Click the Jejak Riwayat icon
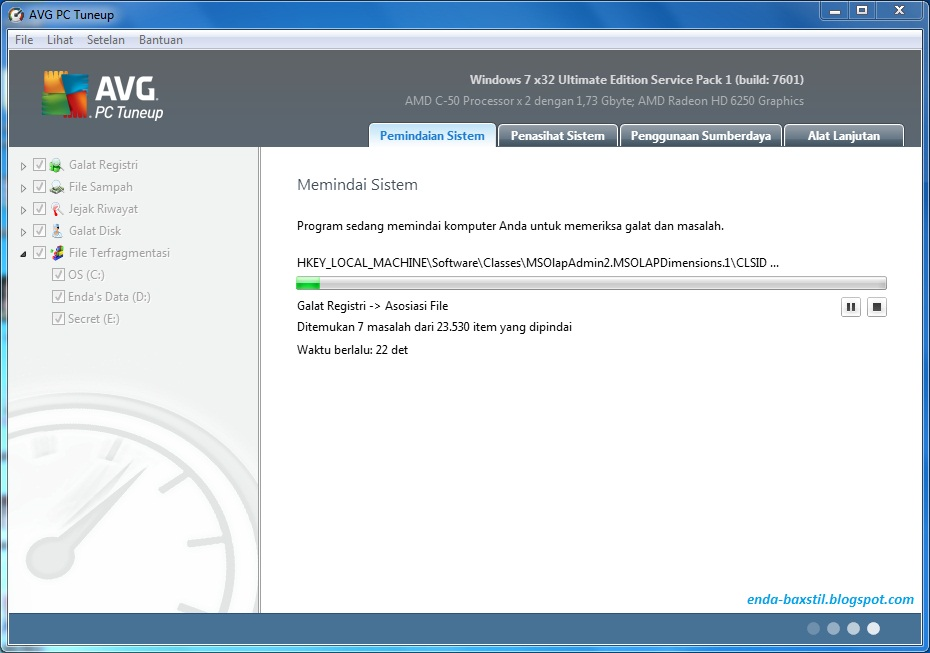 tap(57, 209)
